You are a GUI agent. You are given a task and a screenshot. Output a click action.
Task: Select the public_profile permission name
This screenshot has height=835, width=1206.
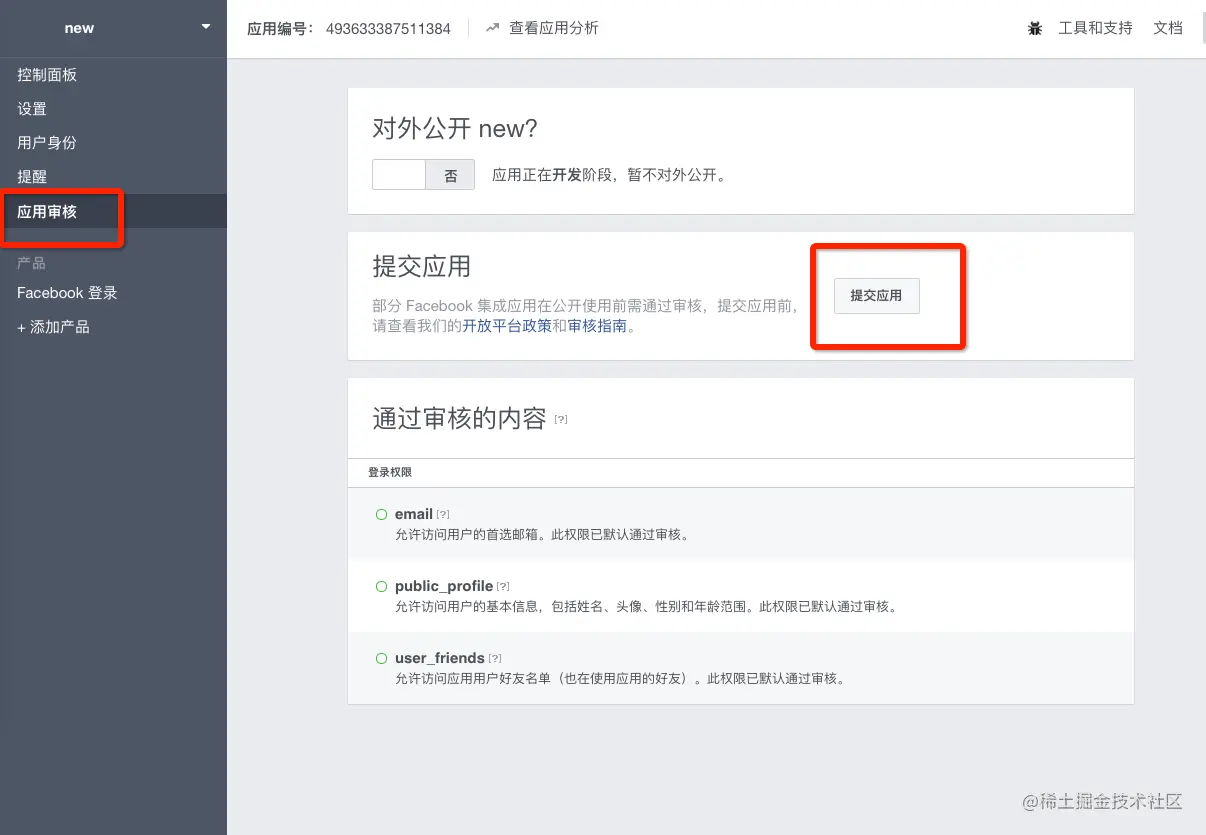coord(444,586)
